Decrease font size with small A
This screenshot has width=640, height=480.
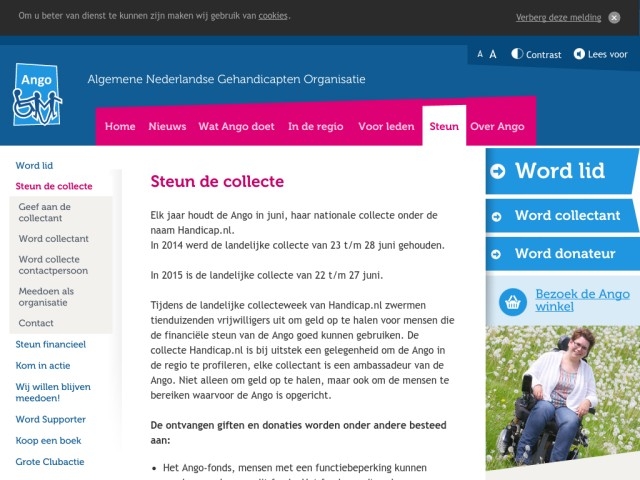pos(480,55)
